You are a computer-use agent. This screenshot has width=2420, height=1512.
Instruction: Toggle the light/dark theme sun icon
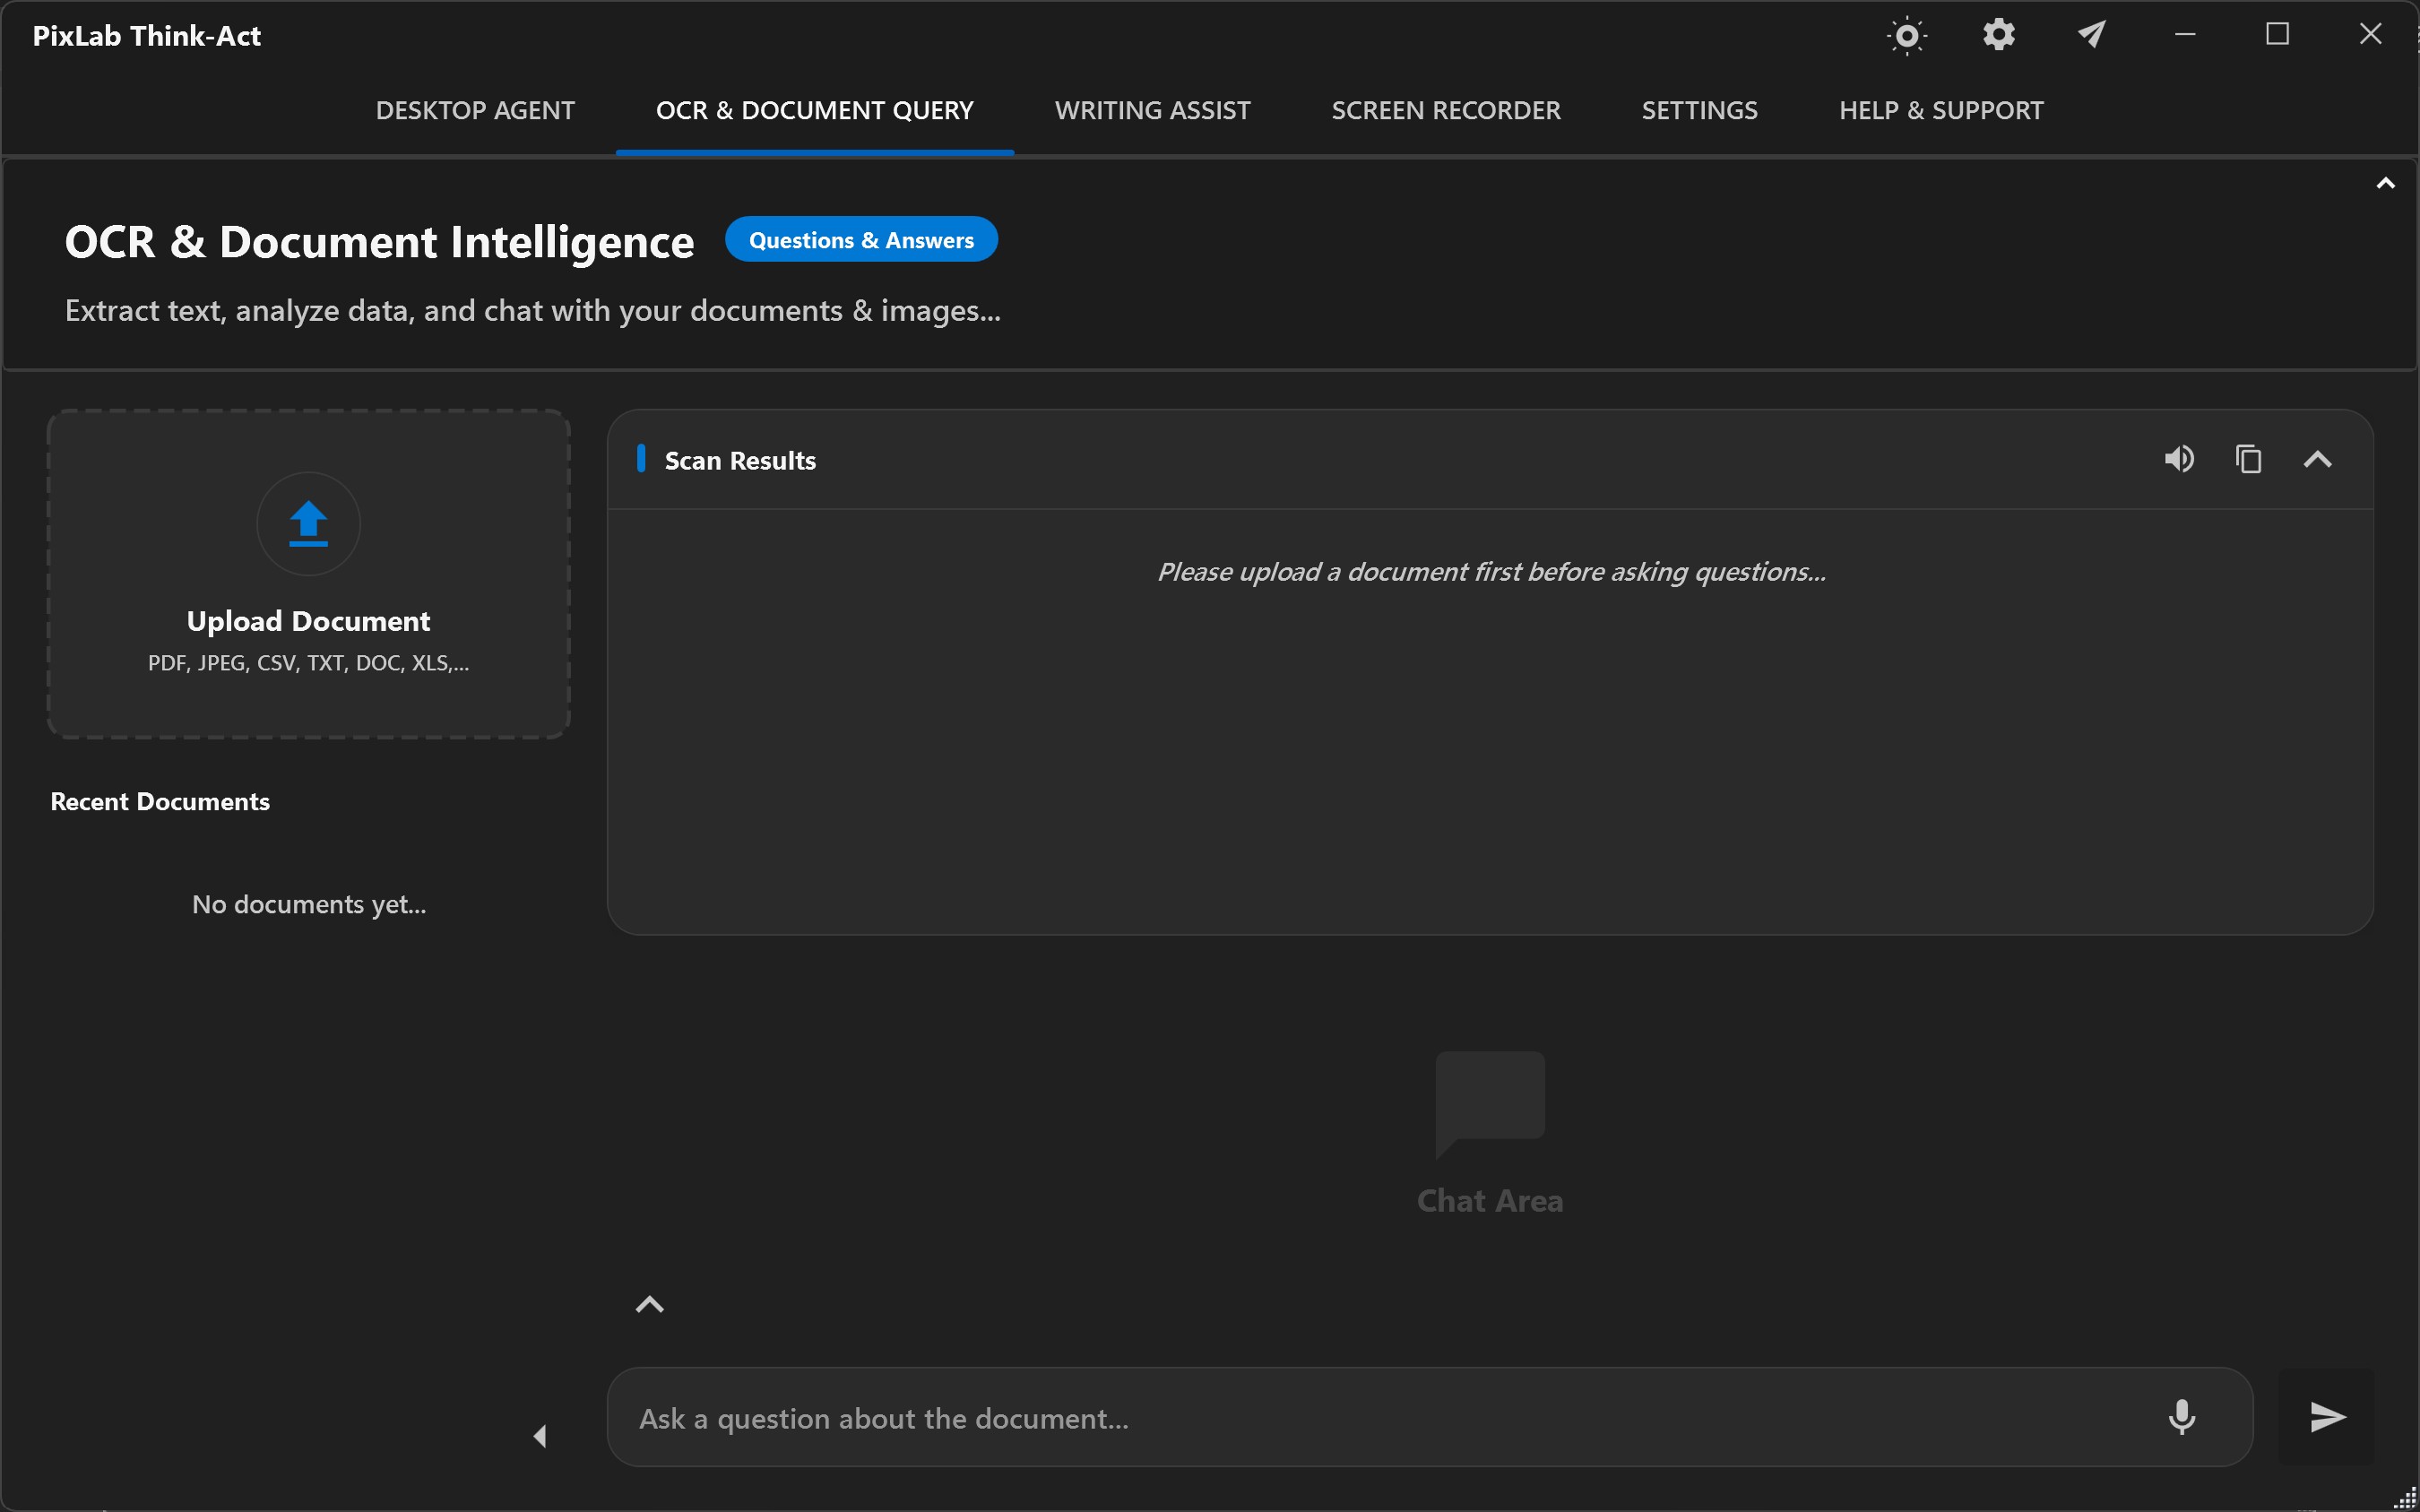[1907, 36]
